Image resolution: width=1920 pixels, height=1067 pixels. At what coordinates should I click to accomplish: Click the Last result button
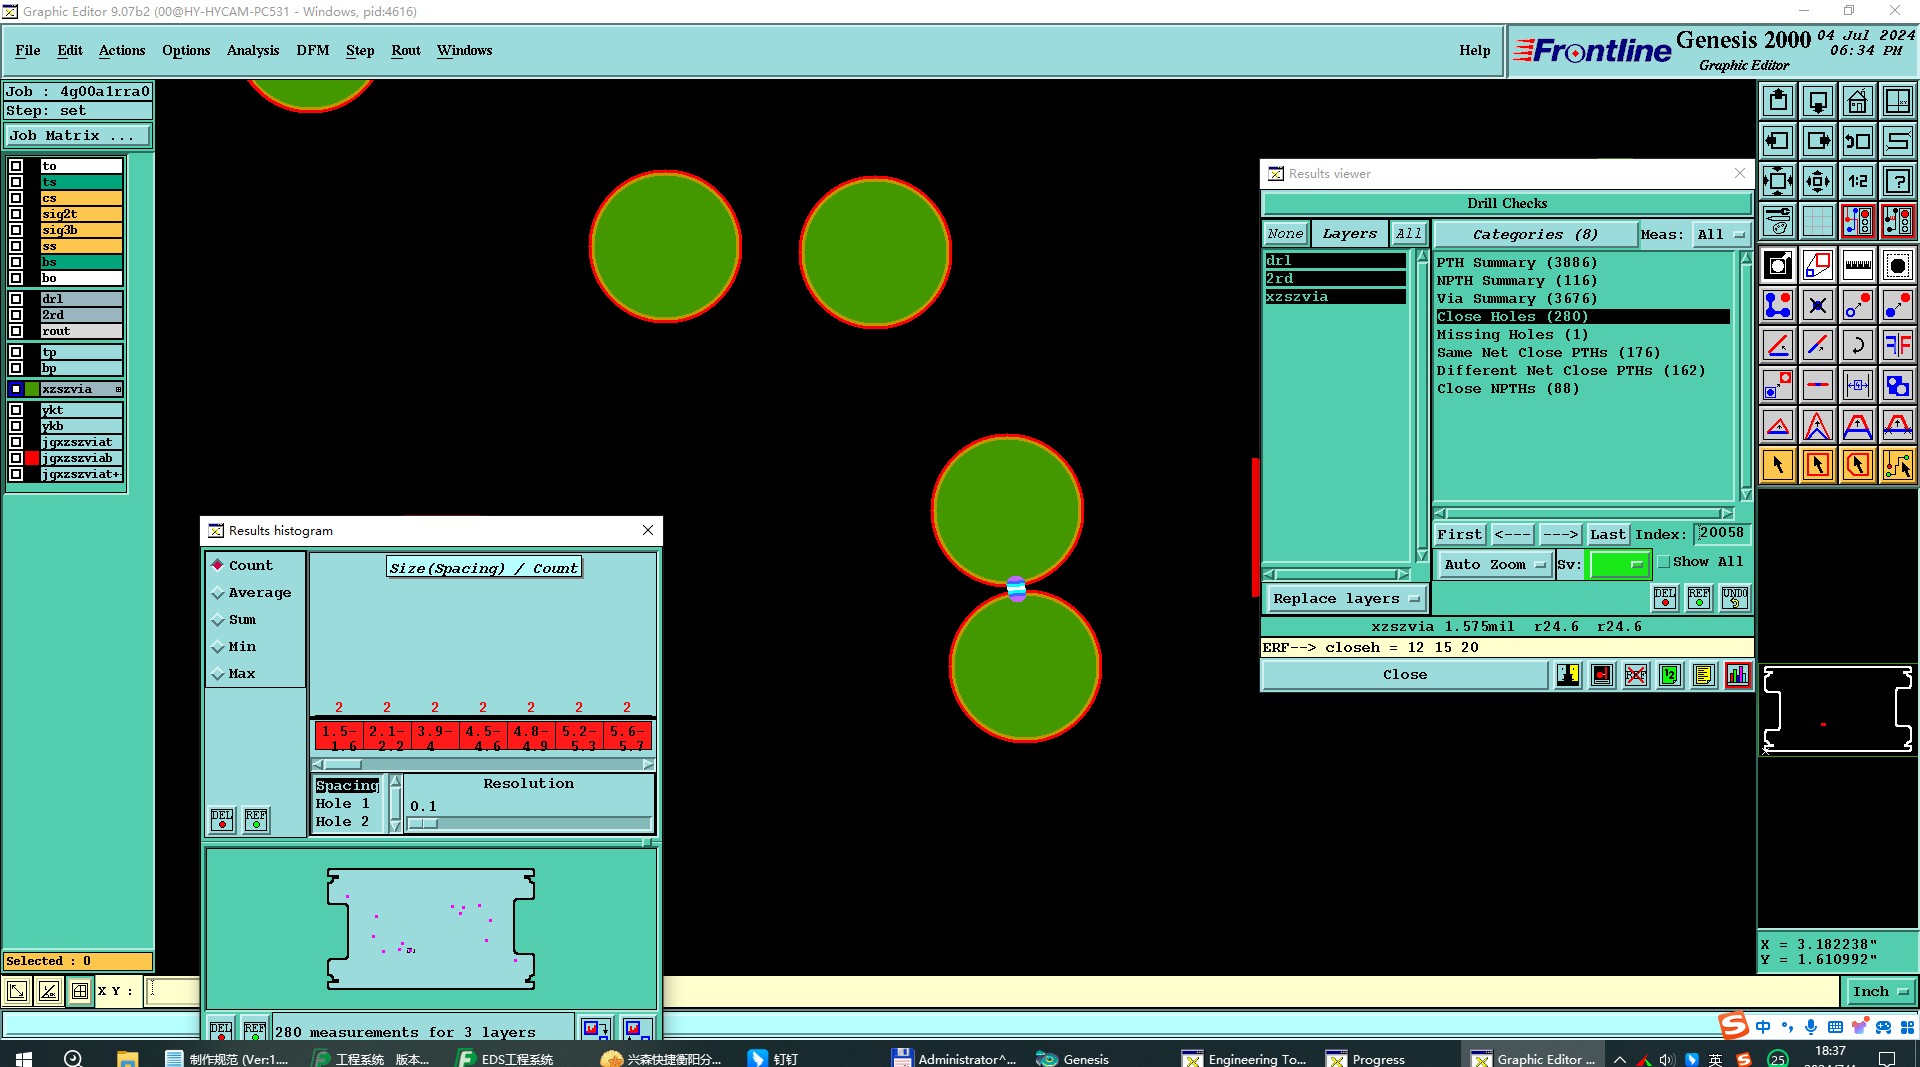[x=1607, y=535]
